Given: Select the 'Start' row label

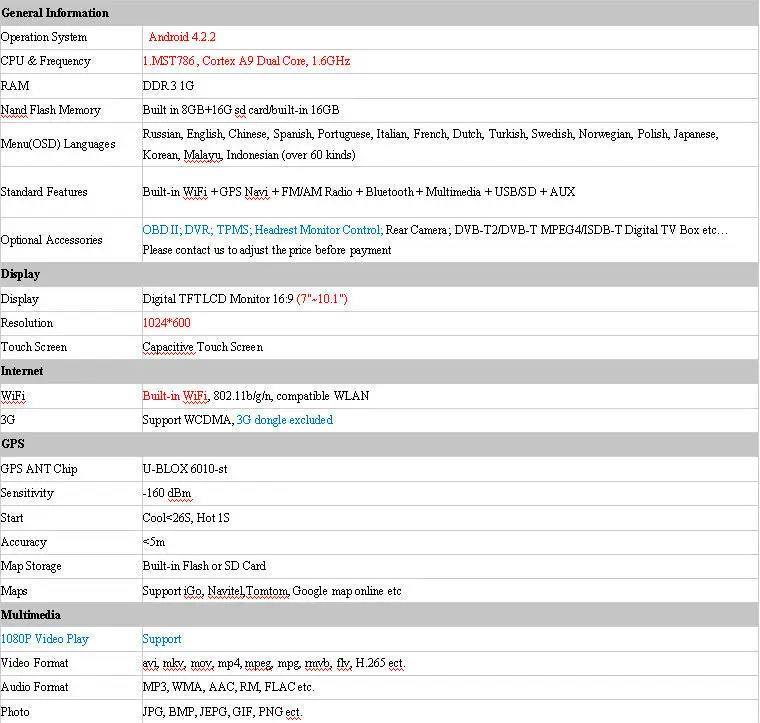Looking at the screenshot, I should (x=12, y=518).
